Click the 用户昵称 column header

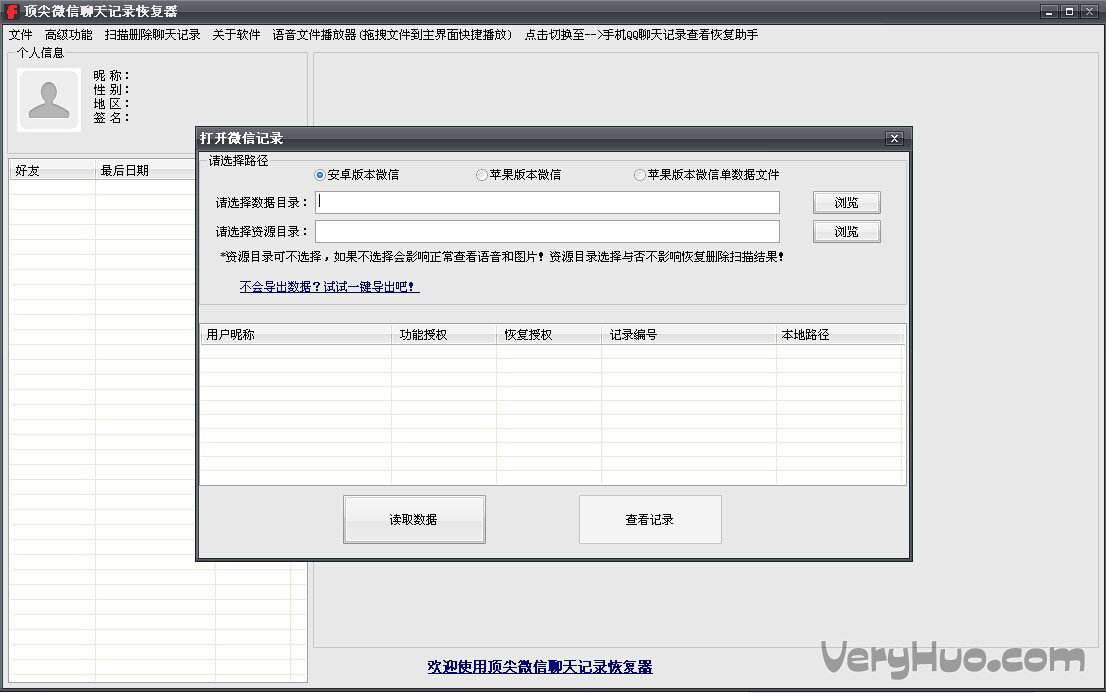296,335
